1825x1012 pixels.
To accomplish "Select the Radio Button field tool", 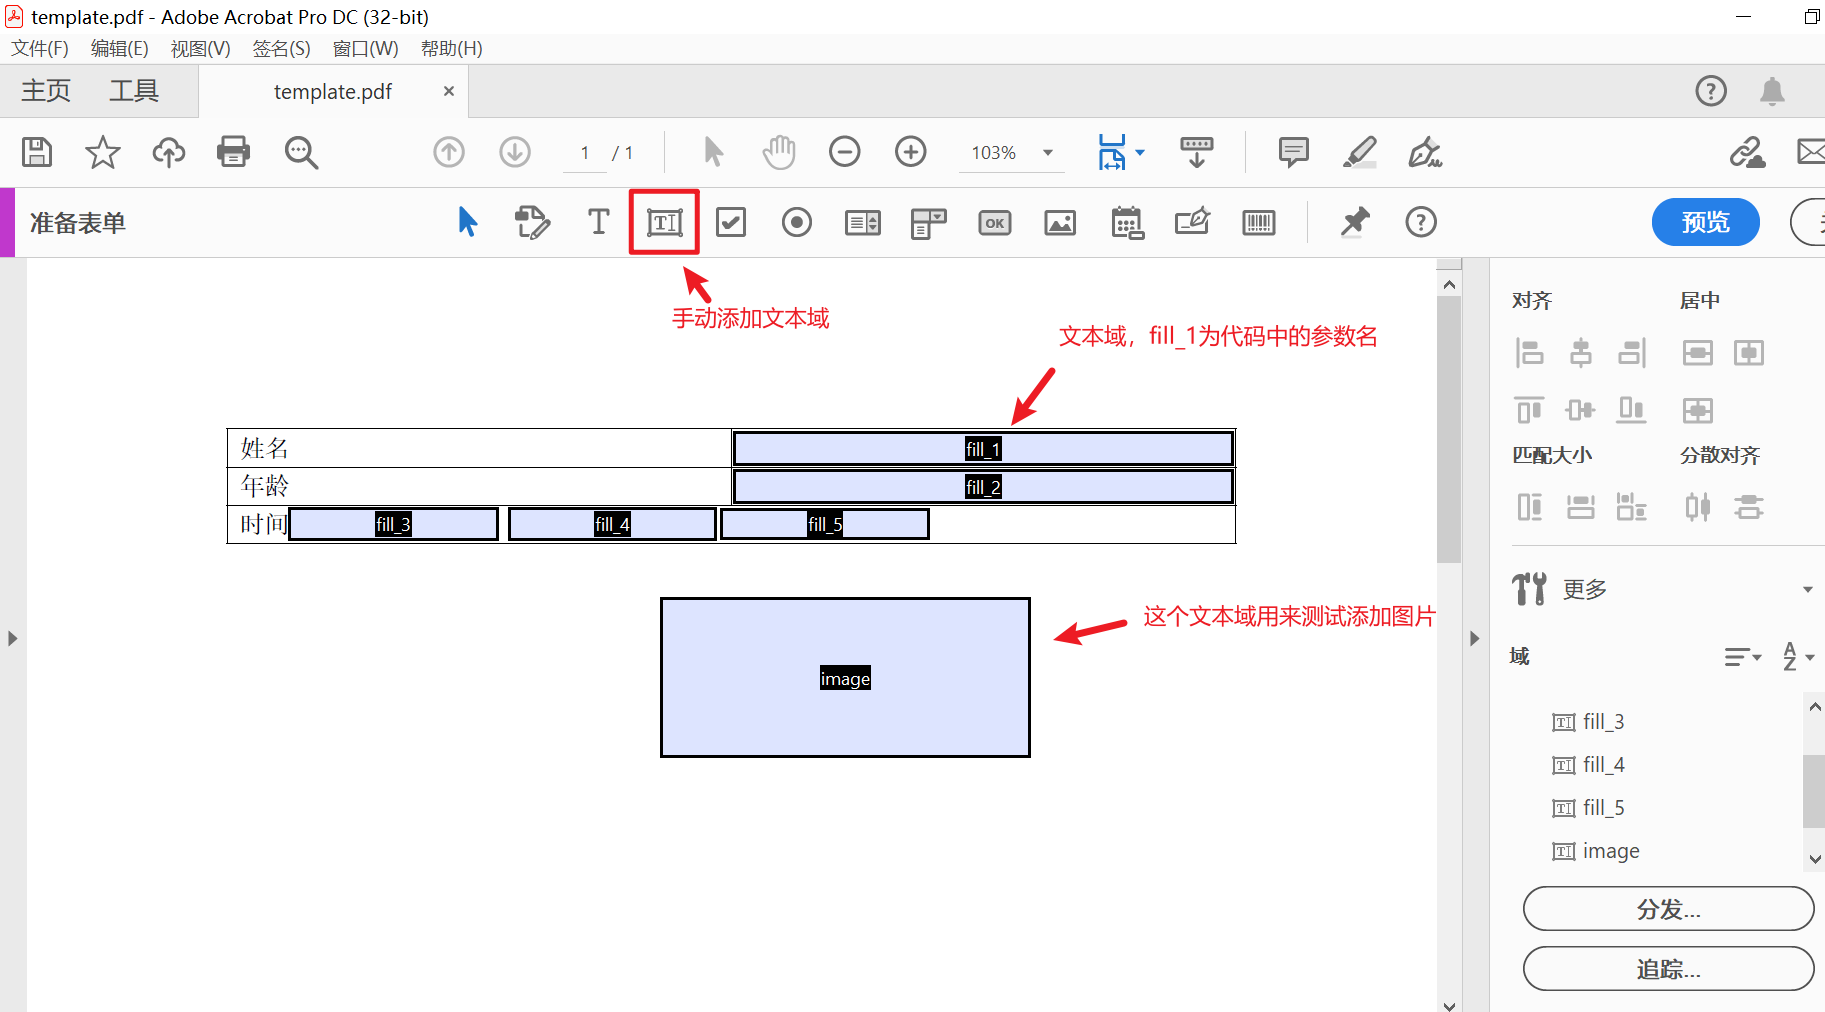I will click(x=796, y=222).
